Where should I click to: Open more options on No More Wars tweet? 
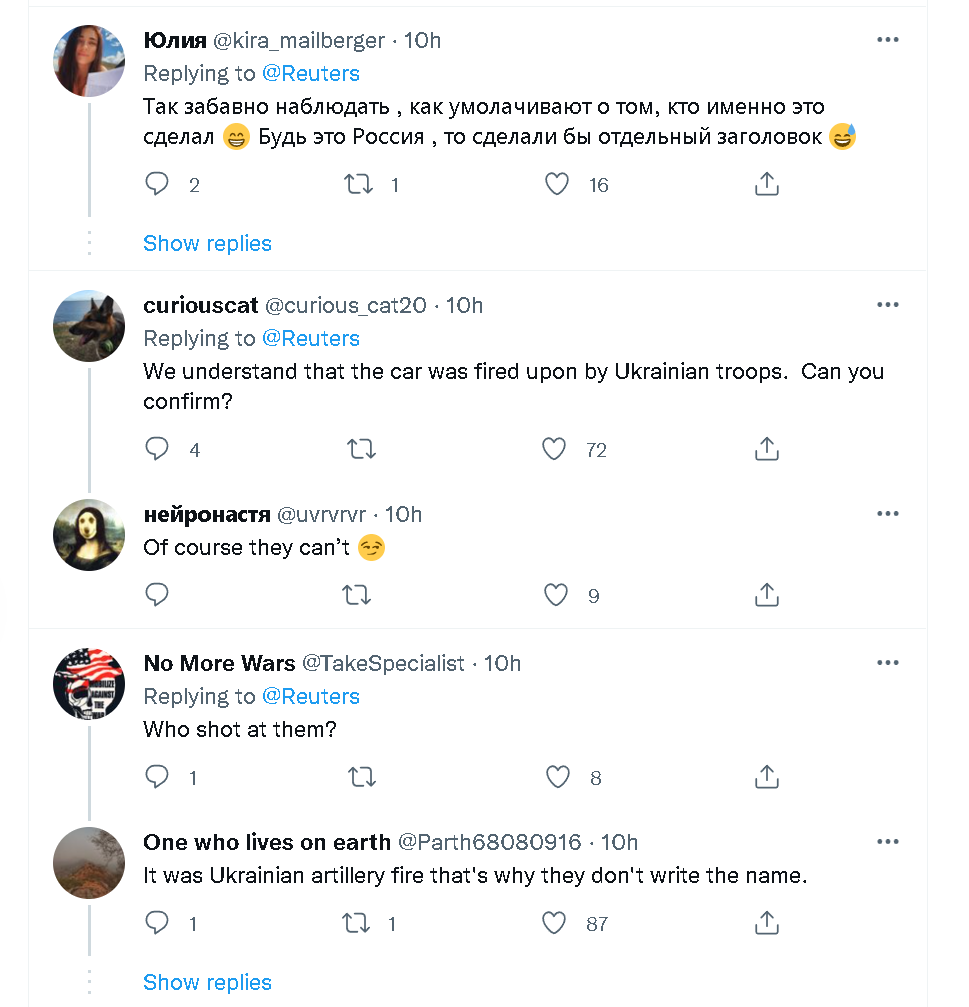(887, 663)
